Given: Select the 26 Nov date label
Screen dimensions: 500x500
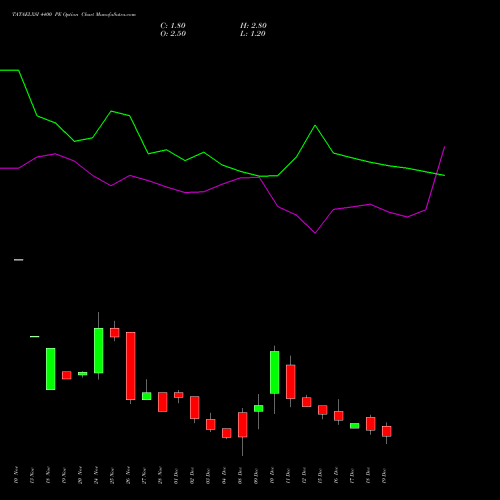Looking at the screenshot, I should (x=128, y=475).
